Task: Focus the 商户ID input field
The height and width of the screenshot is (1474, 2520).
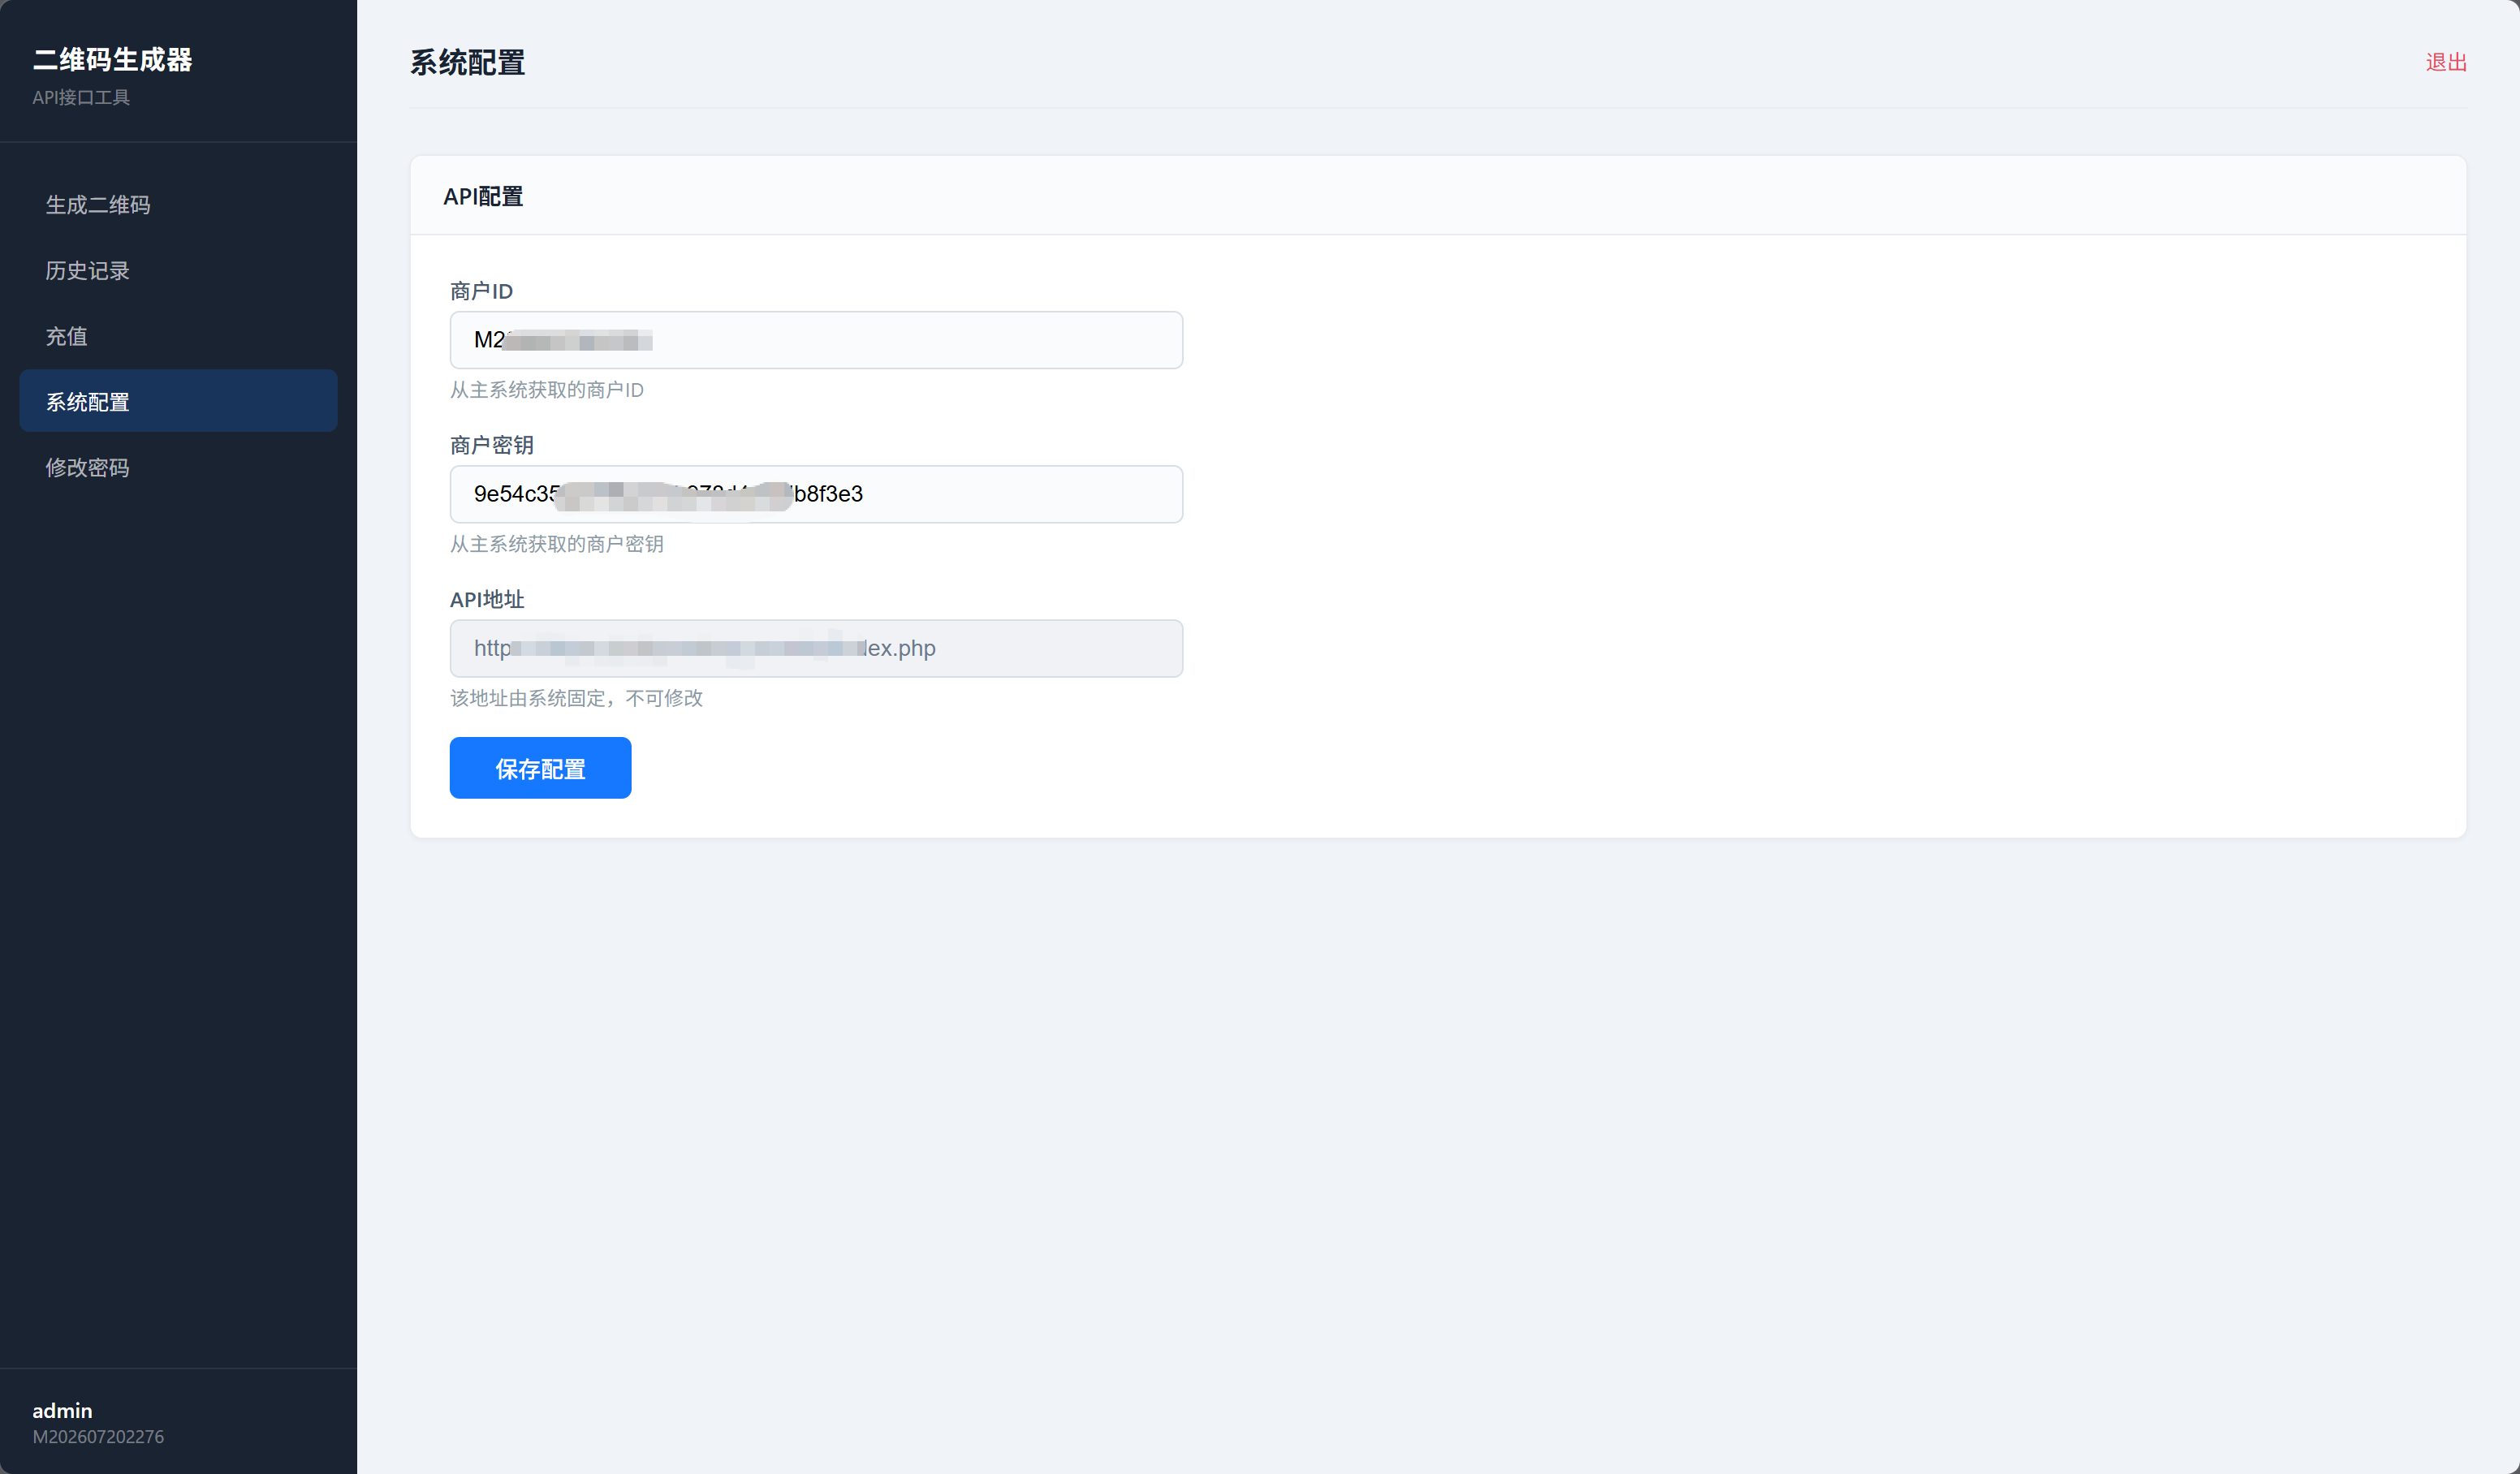Action: [816, 340]
